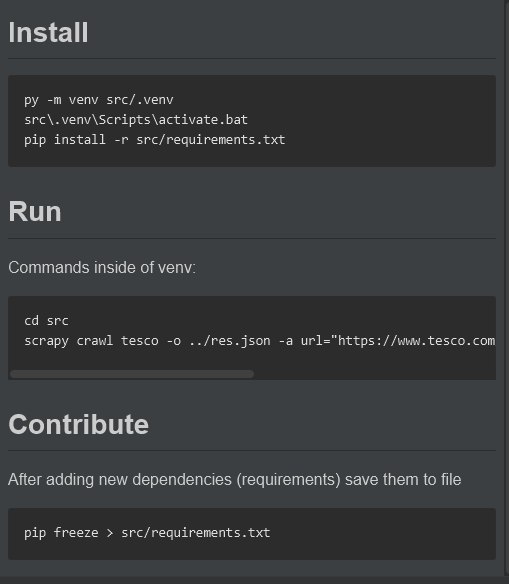
Task: Click the 'pip freeze' command line
Action: (147, 533)
